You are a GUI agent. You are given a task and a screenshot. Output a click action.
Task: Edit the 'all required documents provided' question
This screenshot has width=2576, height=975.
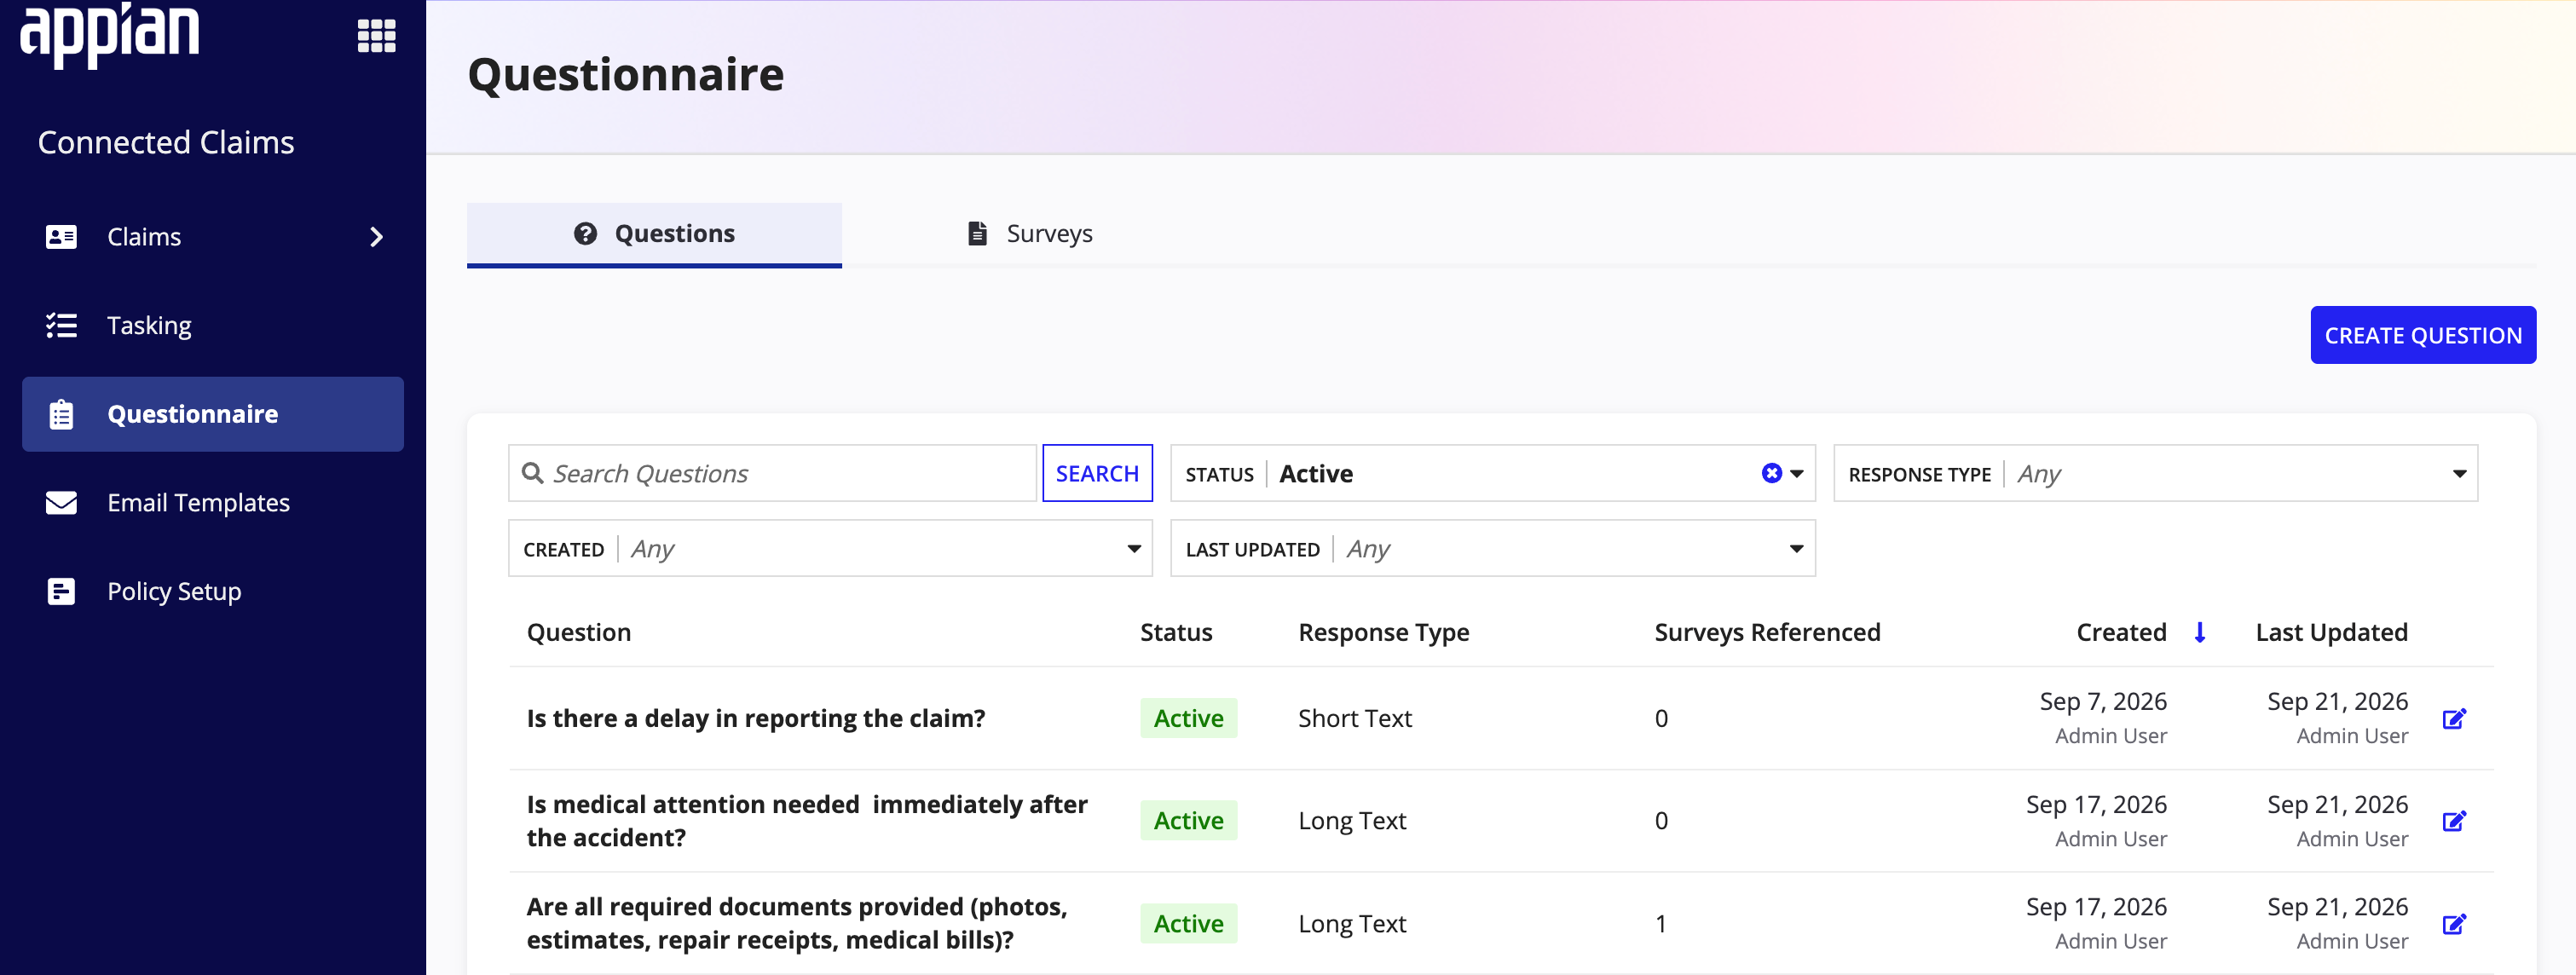[2454, 923]
